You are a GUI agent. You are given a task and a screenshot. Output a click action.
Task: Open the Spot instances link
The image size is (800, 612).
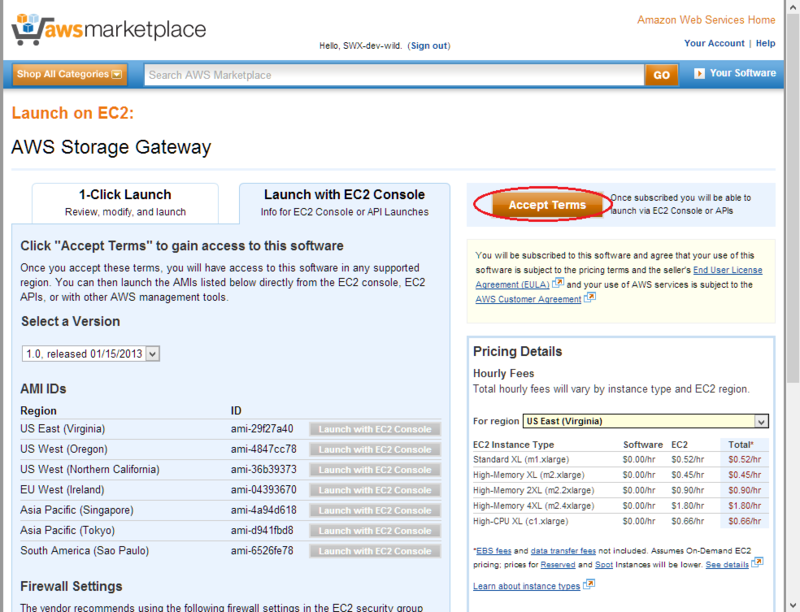[x=604, y=565]
